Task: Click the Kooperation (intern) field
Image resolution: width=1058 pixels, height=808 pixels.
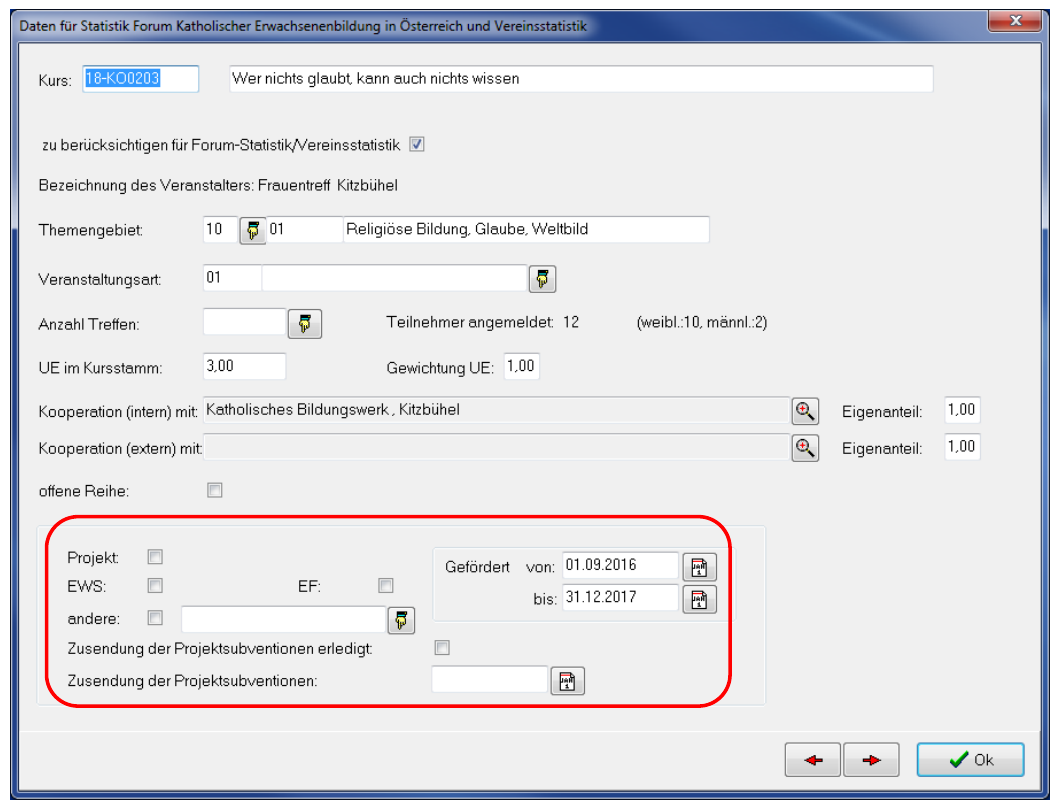Action: (x=496, y=410)
